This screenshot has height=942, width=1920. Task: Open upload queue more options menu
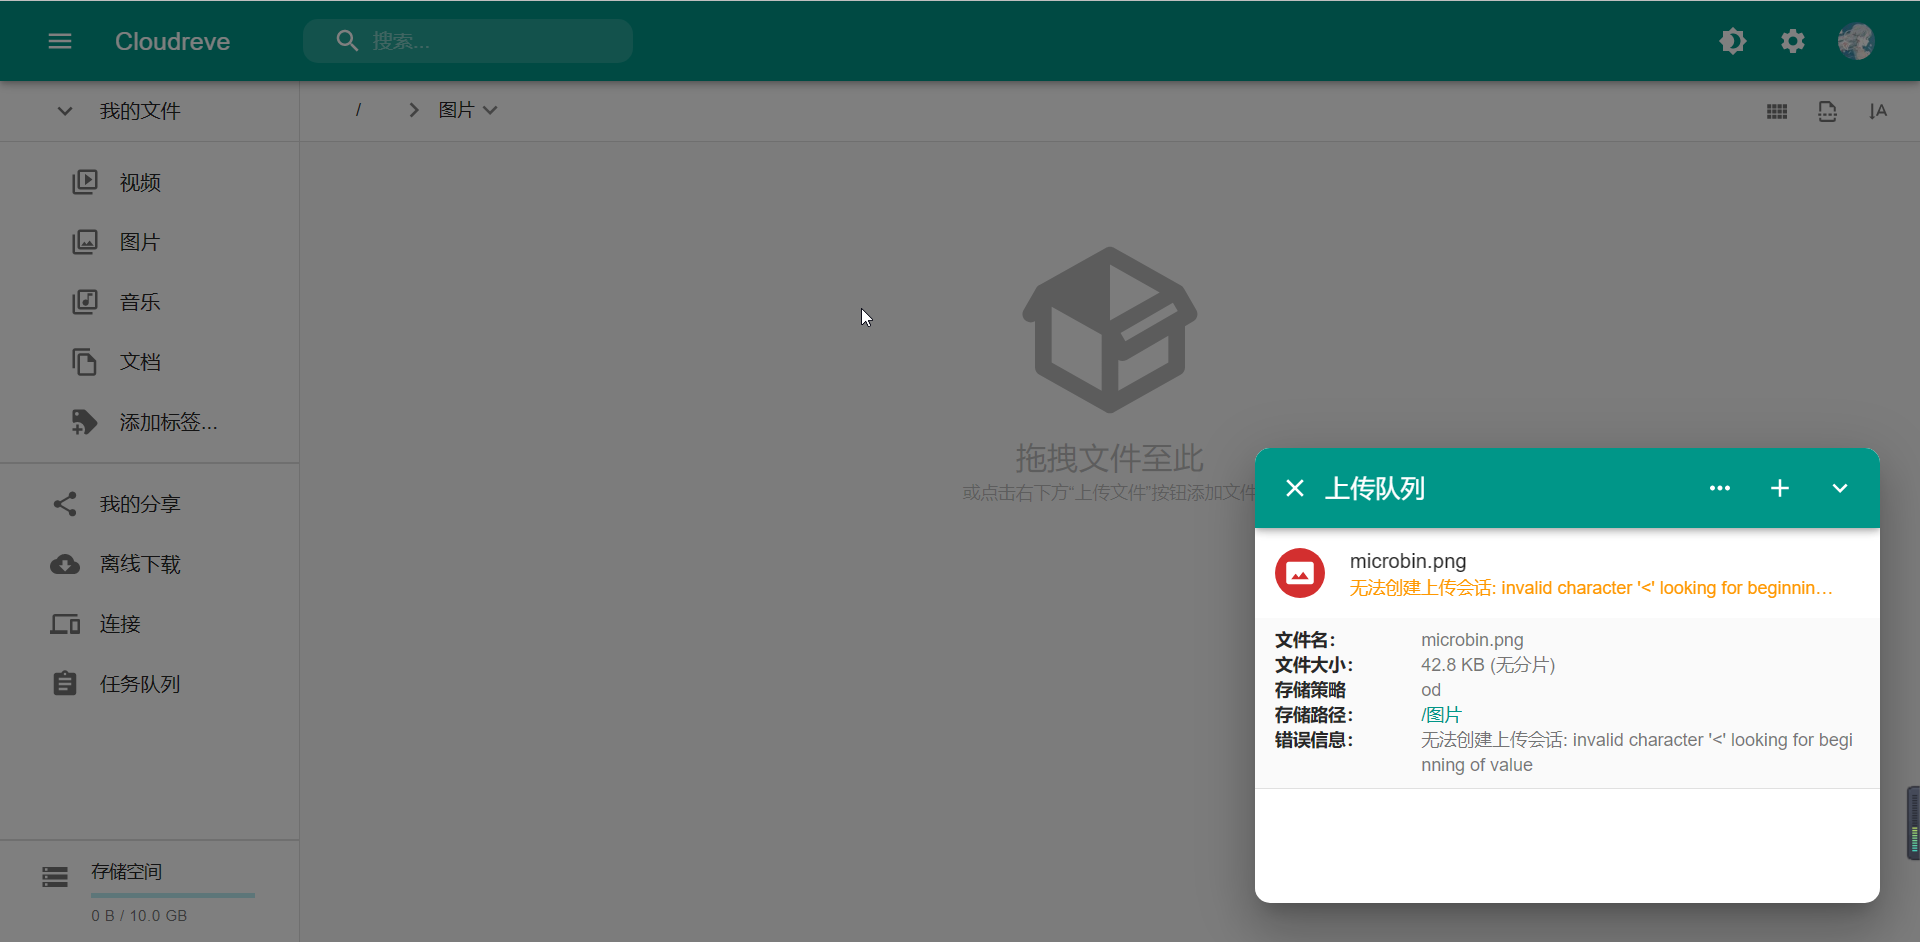1720,488
